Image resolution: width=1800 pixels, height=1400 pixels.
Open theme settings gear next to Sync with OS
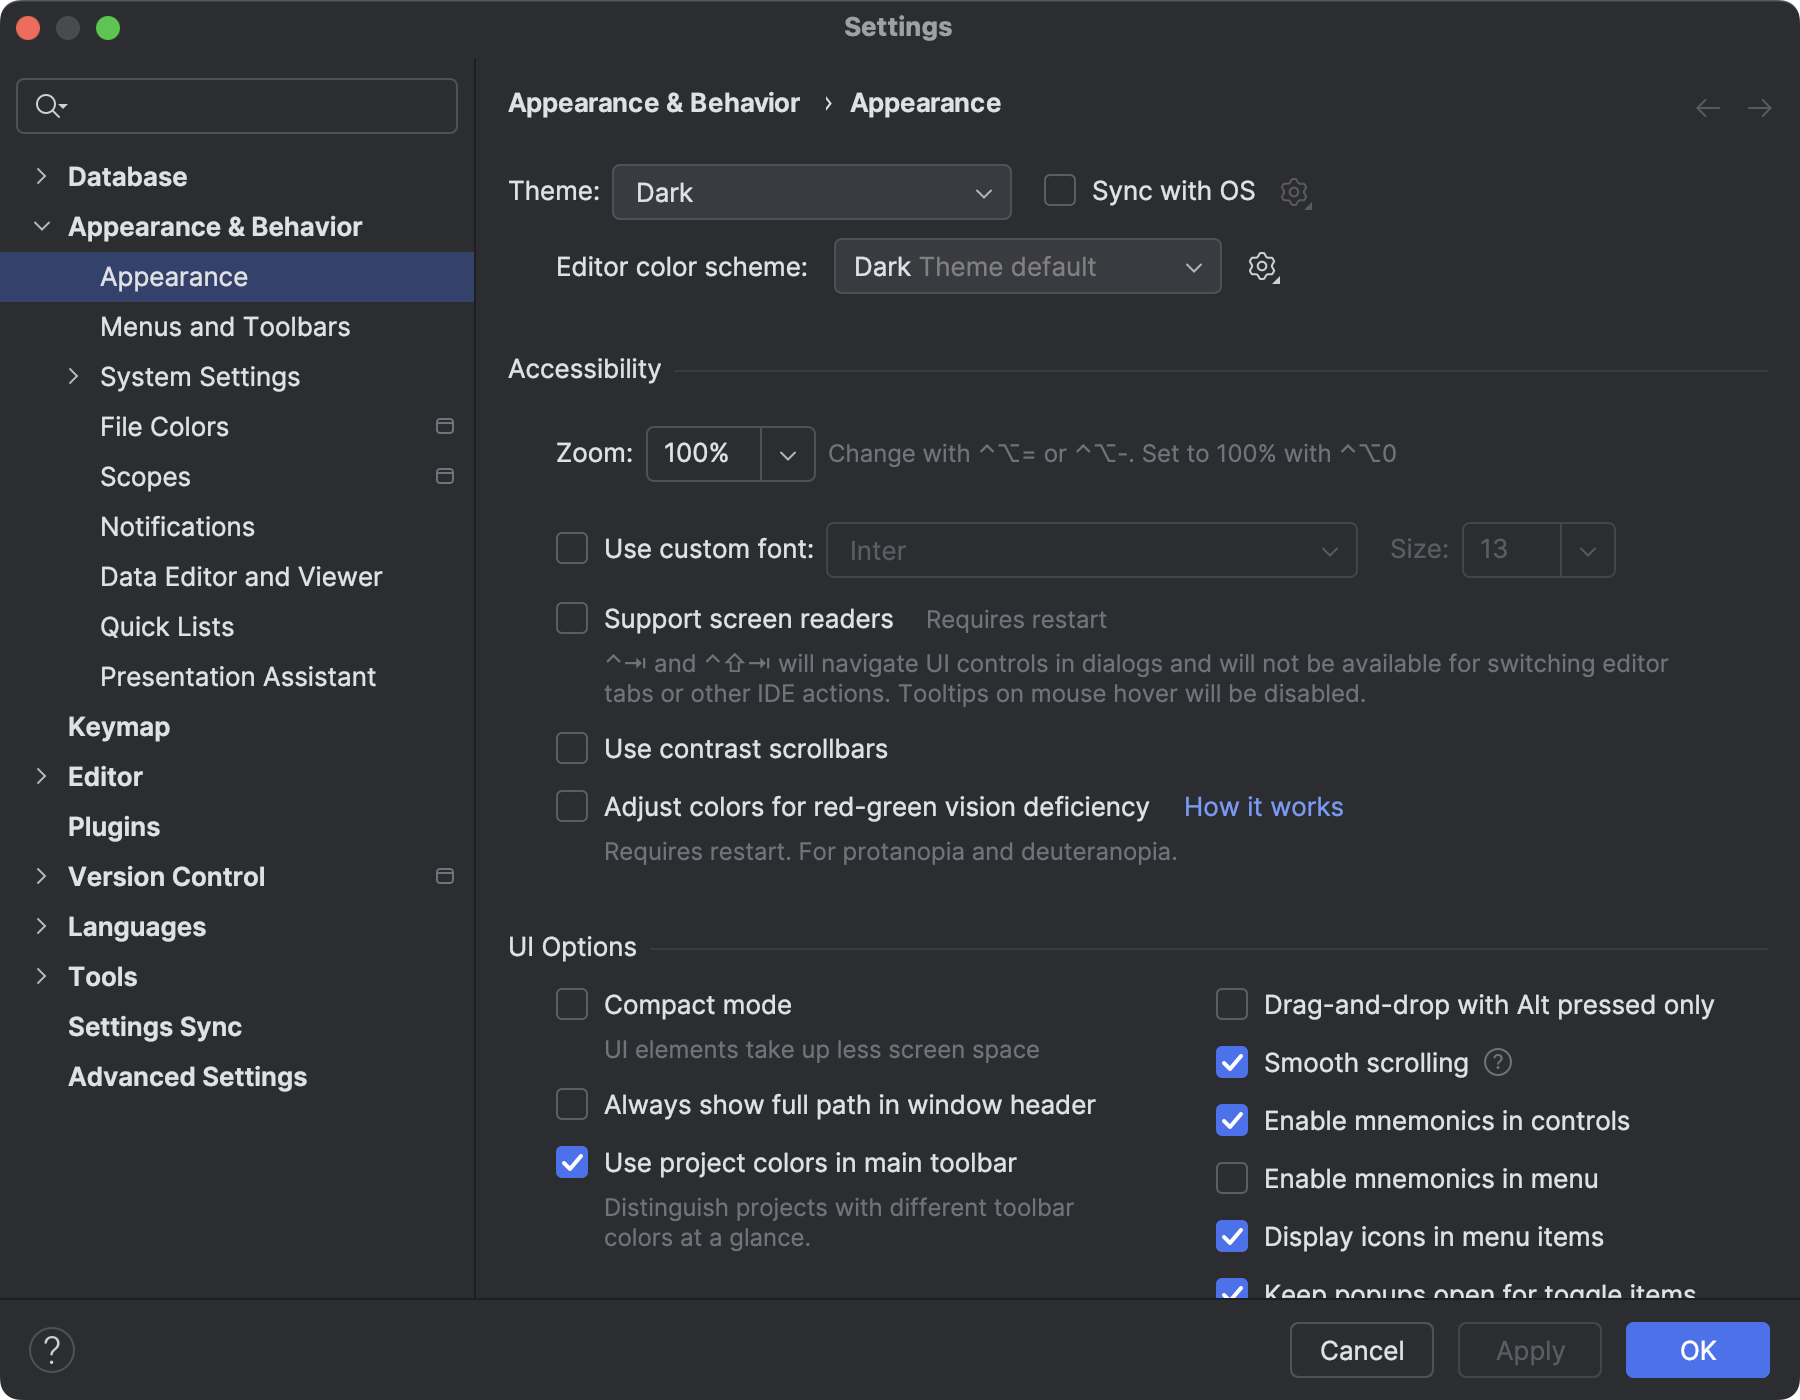pos(1295,192)
